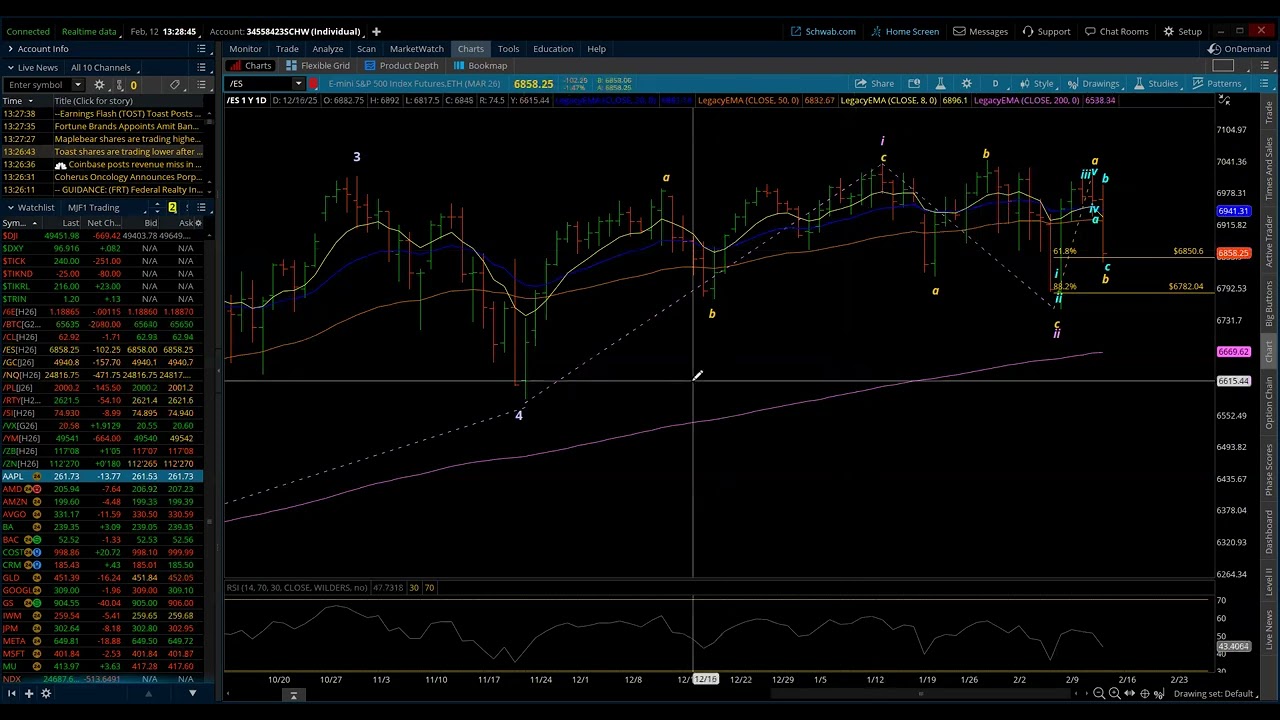
Task: Add a new account tab with plus
Action: pyautogui.click(x=376, y=31)
